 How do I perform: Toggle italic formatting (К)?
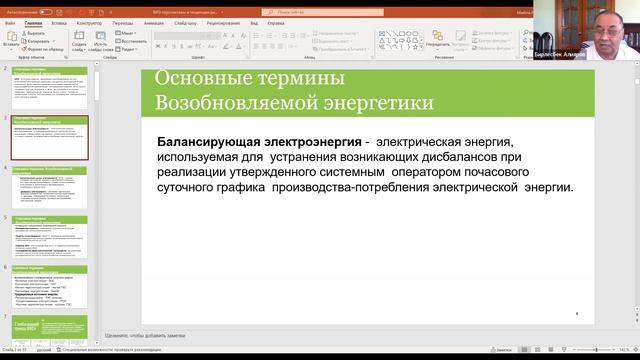[x=166, y=47]
